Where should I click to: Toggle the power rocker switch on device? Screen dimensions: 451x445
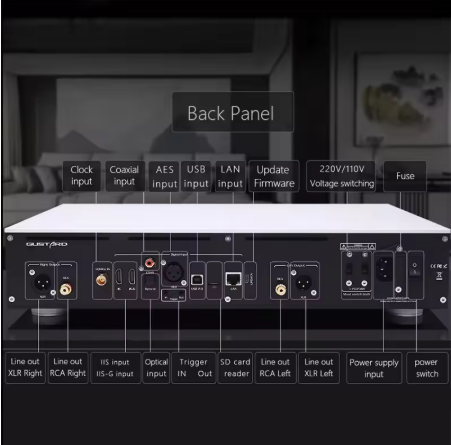pos(415,269)
